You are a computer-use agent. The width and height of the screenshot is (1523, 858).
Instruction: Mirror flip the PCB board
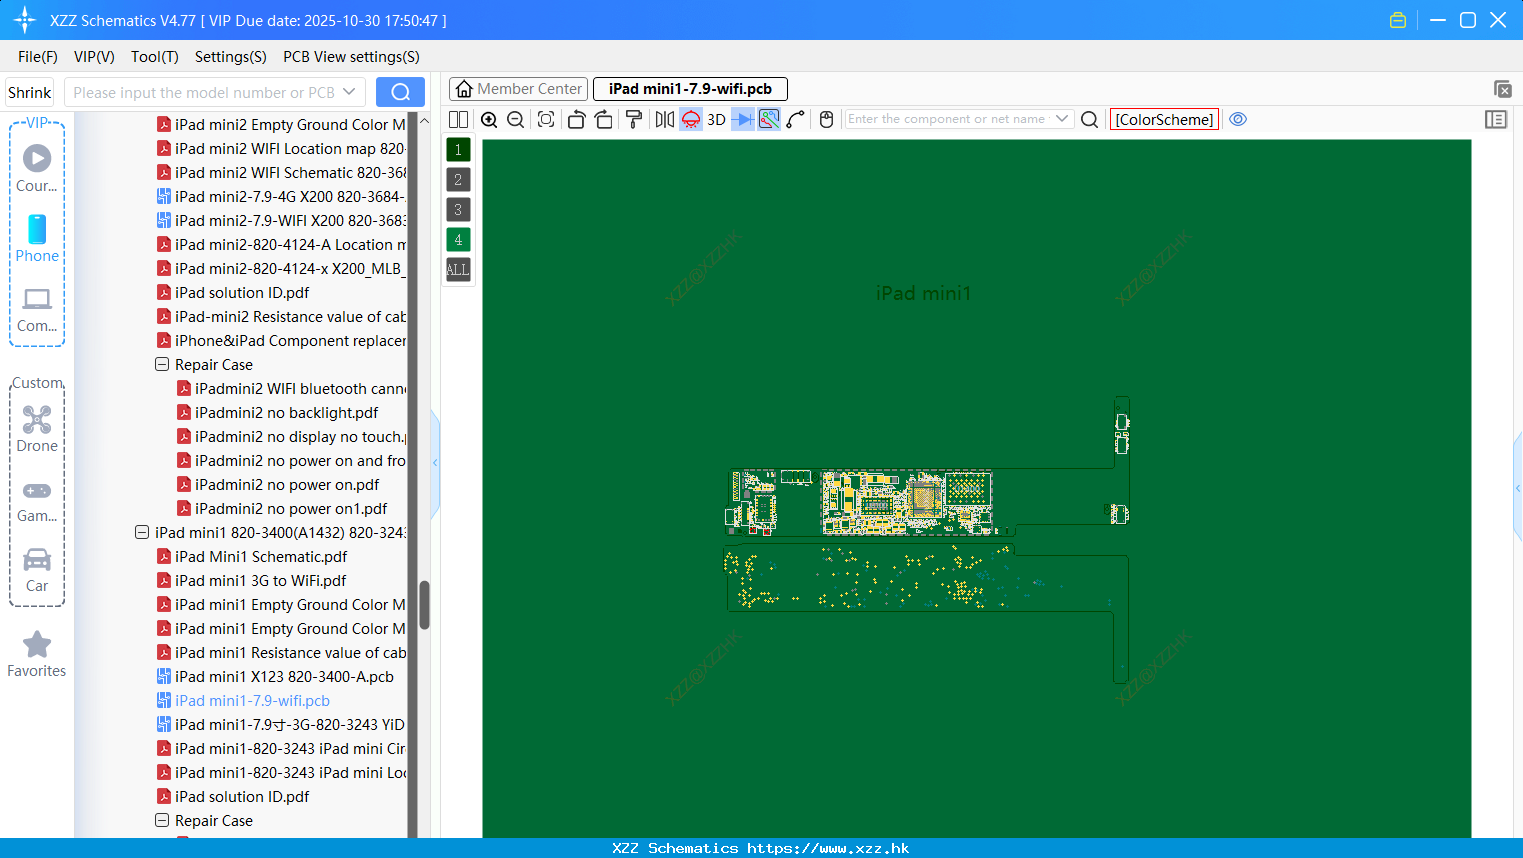665,119
